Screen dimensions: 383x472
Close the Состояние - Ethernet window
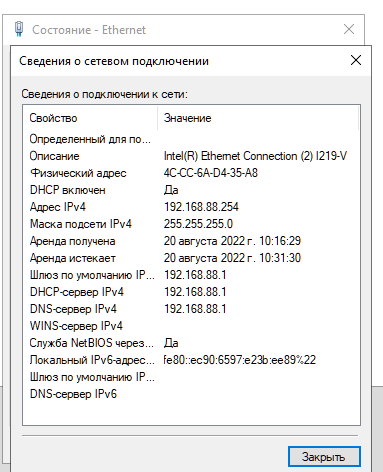(349, 29)
